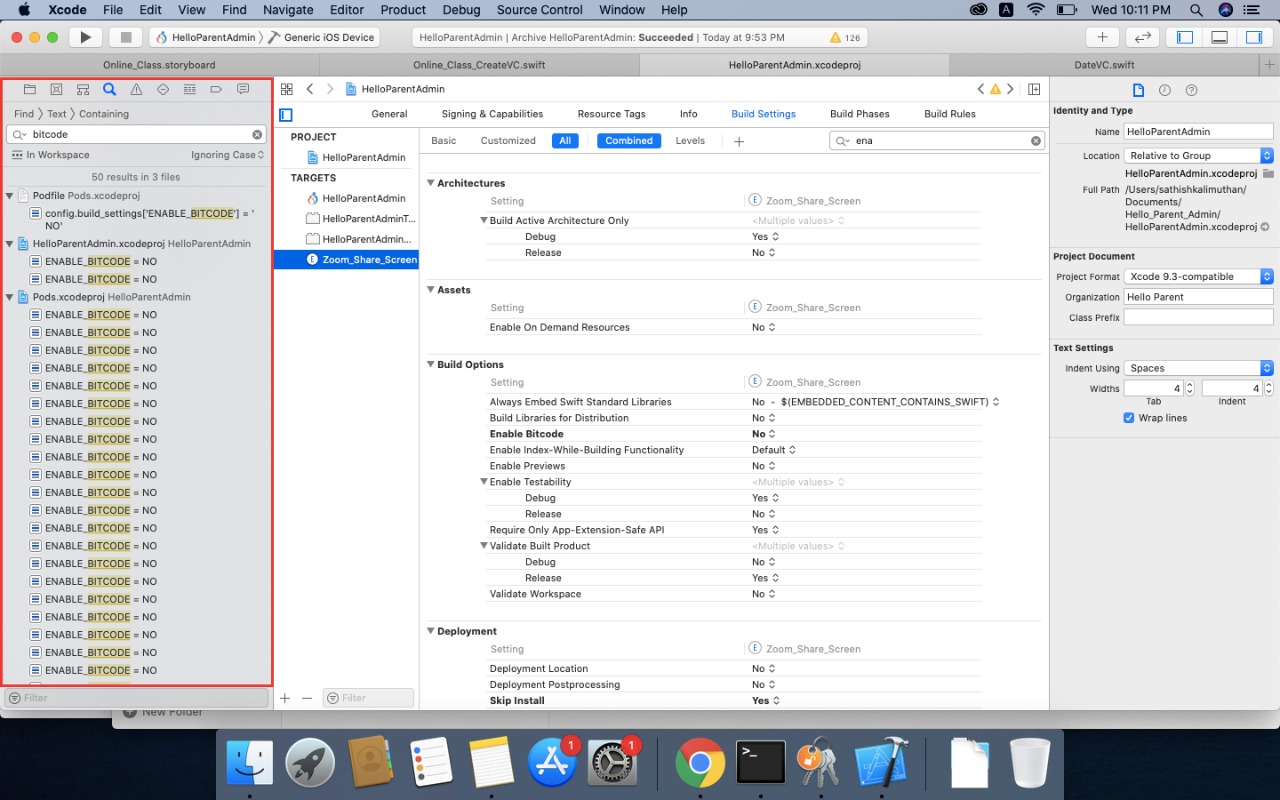The image size is (1280, 800).
Task: Toggle the debug area visibility
Action: point(1219,37)
